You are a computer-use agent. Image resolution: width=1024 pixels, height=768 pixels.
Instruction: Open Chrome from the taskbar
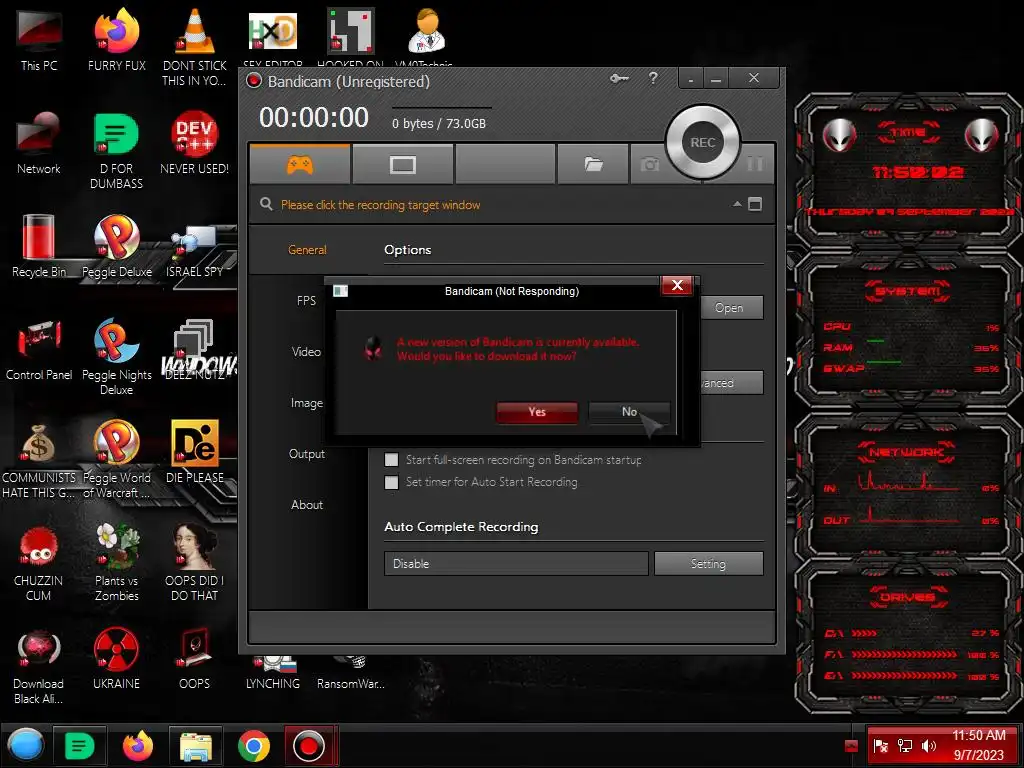click(x=253, y=745)
